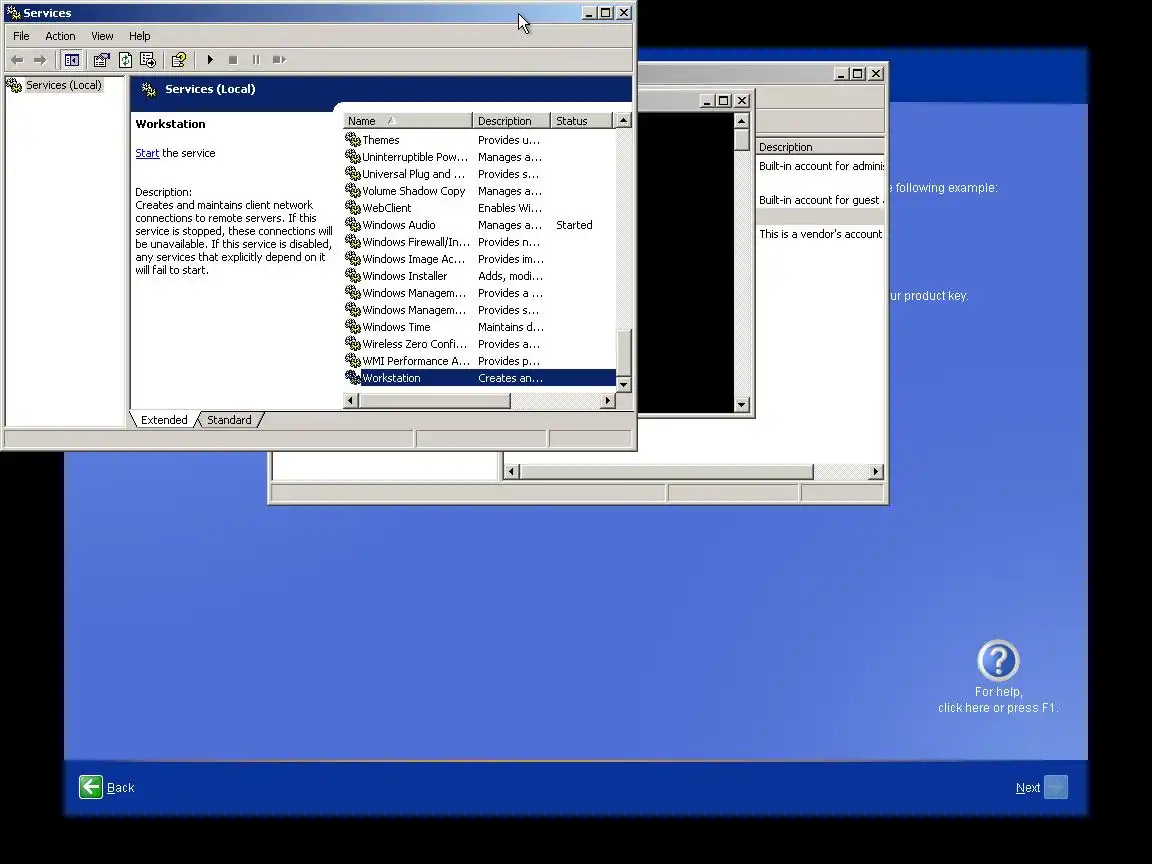The image size is (1152, 864).
Task: Open the Properties toolbar icon
Action: pos(101,60)
